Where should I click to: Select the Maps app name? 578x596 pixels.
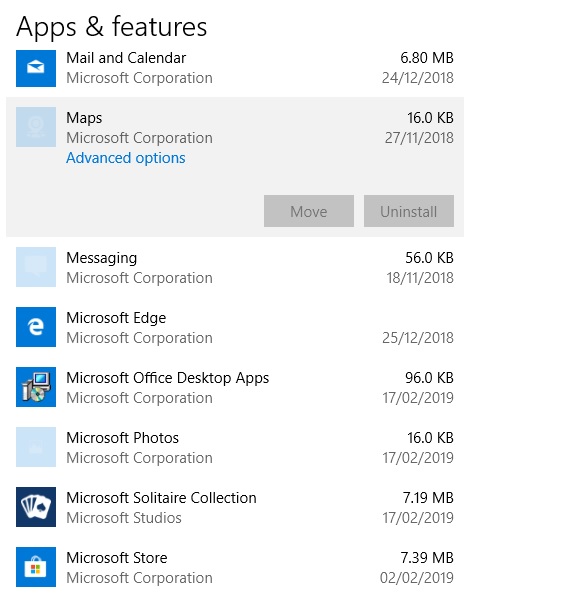pyautogui.click(x=84, y=118)
